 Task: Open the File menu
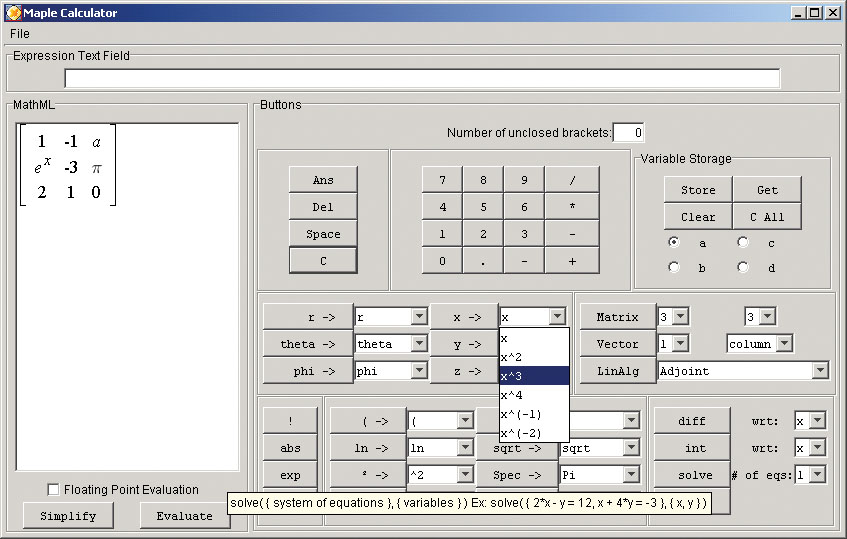click(20, 34)
